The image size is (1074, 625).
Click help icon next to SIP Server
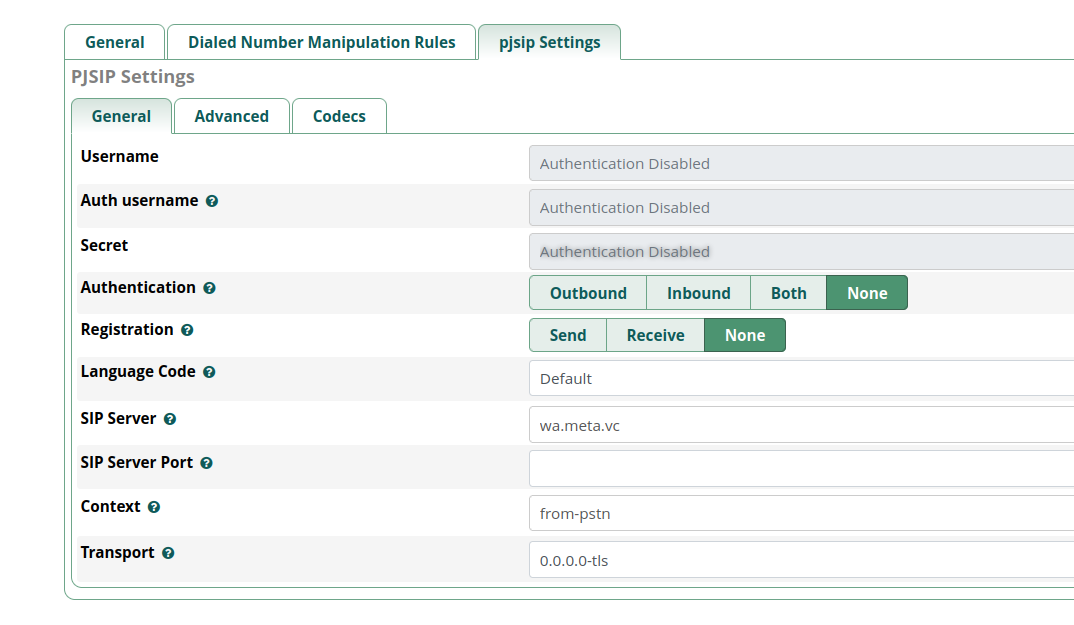pyautogui.click(x=170, y=419)
